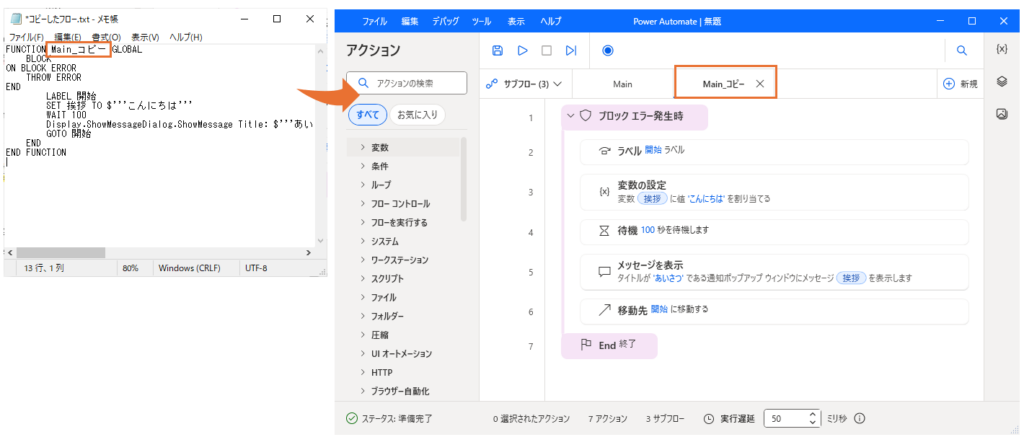Open the variables pane {x} icon
This screenshot has height=437, width=1024.
1002,49
